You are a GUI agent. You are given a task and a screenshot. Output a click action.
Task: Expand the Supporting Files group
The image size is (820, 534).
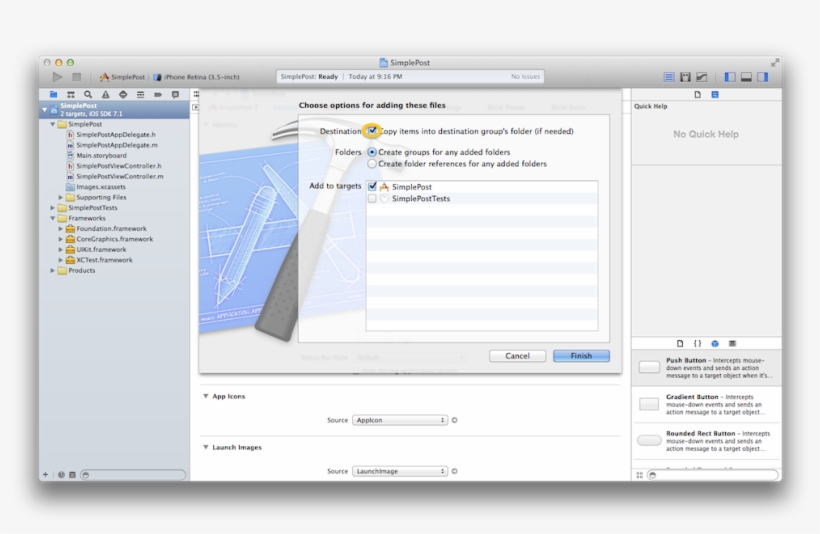(x=61, y=198)
